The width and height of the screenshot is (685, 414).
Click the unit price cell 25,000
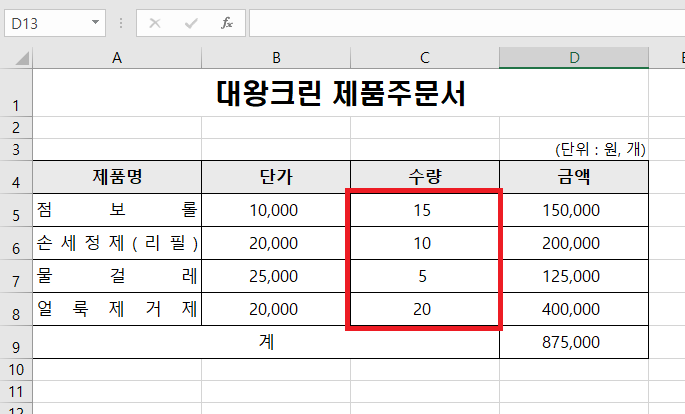click(x=276, y=276)
